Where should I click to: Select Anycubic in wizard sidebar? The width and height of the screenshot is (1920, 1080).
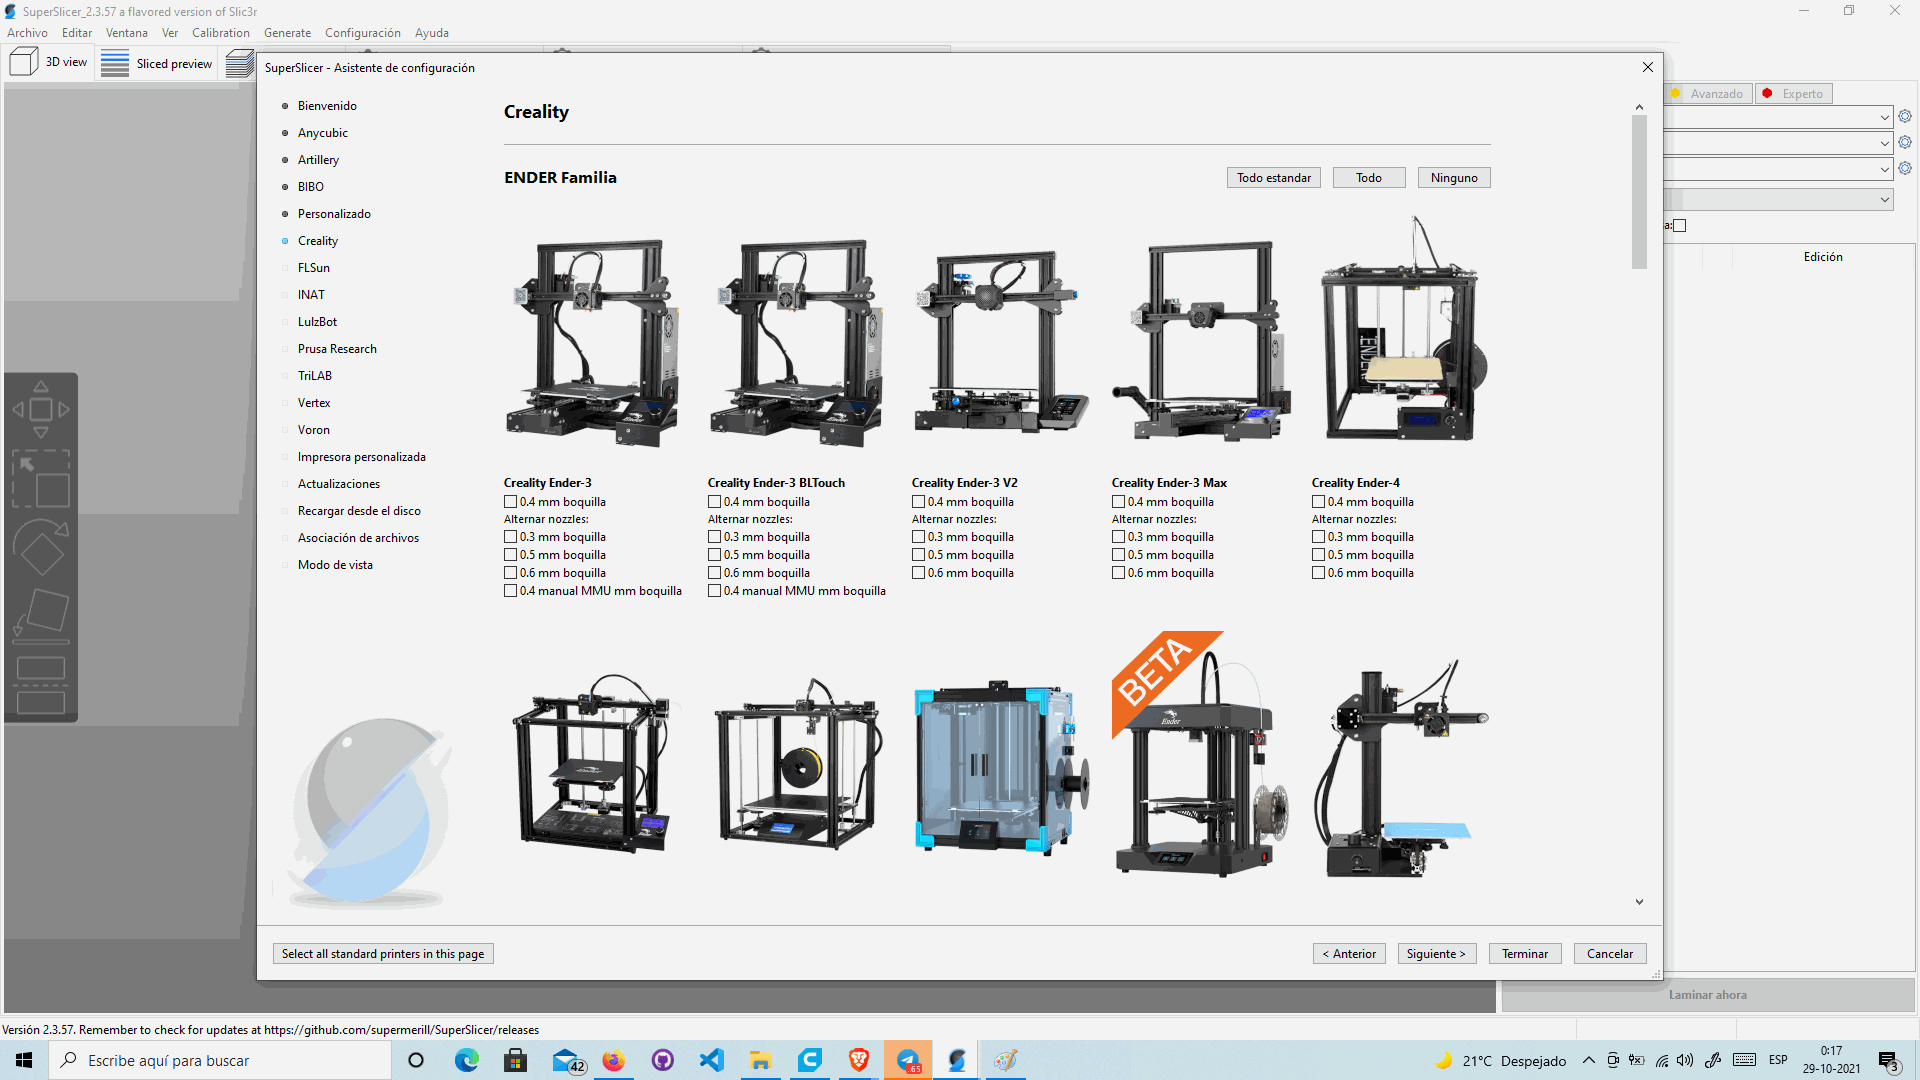[323, 133]
